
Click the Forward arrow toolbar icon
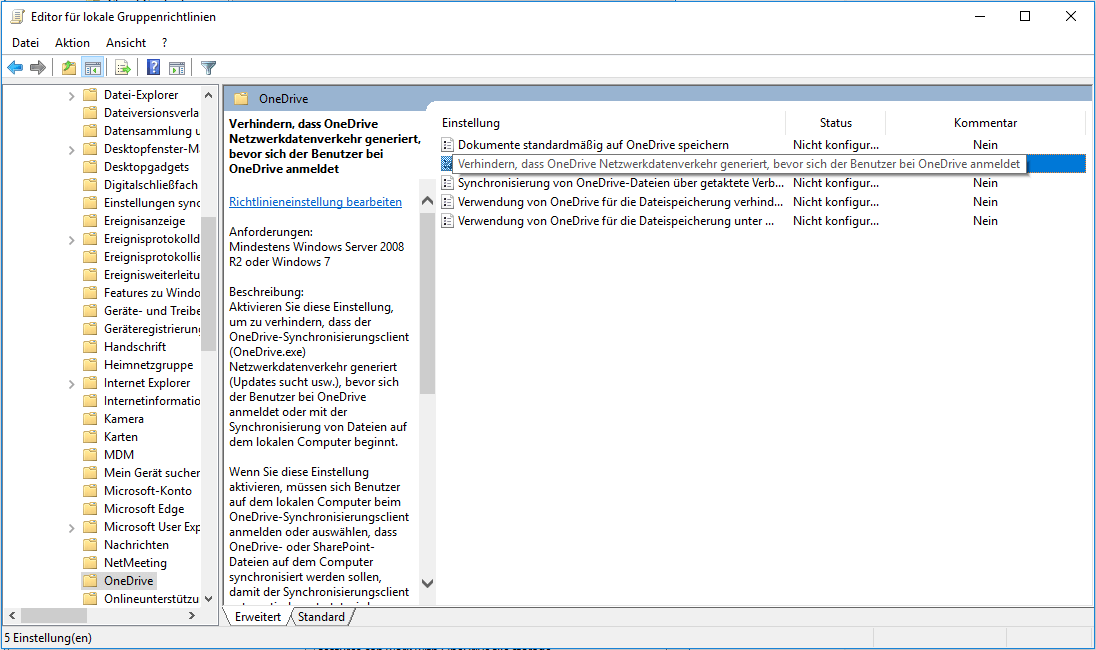coord(38,68)
